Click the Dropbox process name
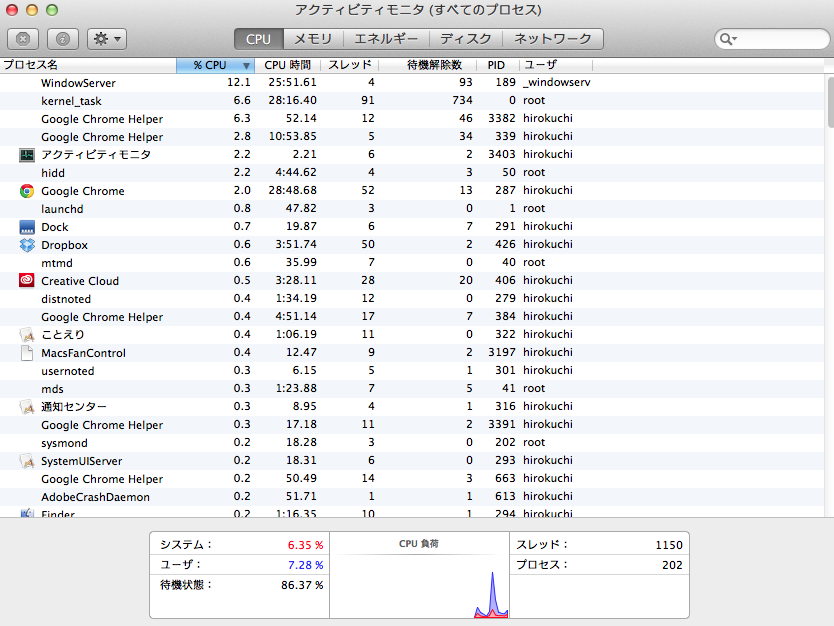The image size is (834, 626). pos(64,245)
